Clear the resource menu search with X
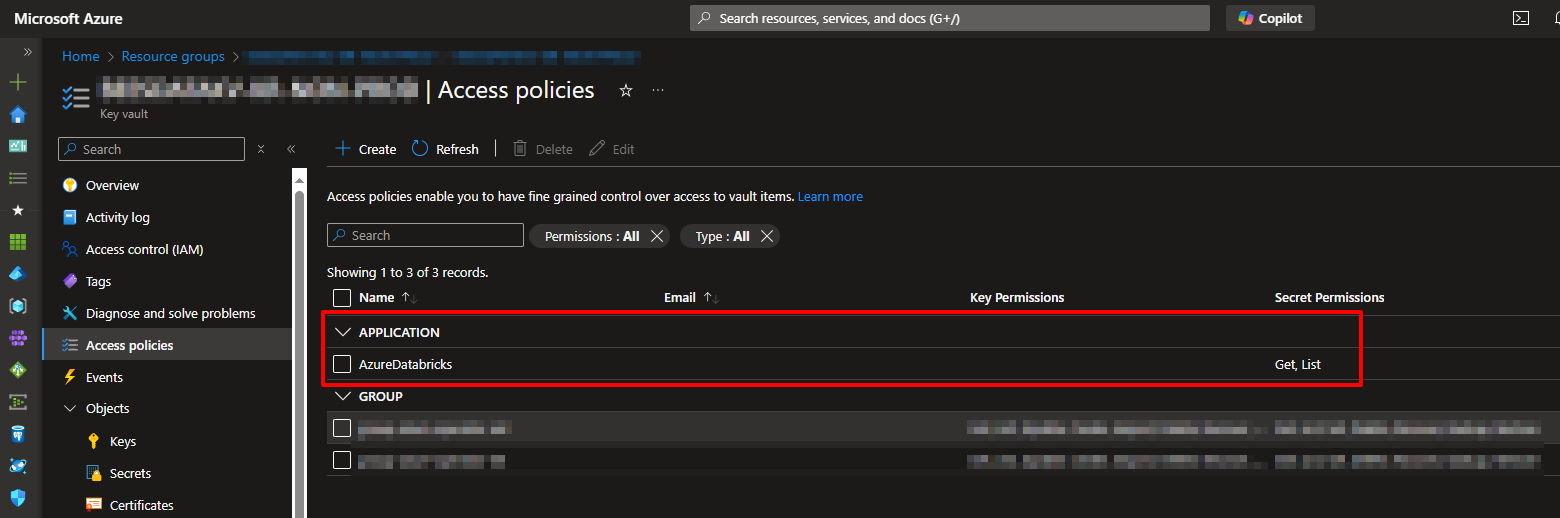The image size is (1560, 518). 261,149
